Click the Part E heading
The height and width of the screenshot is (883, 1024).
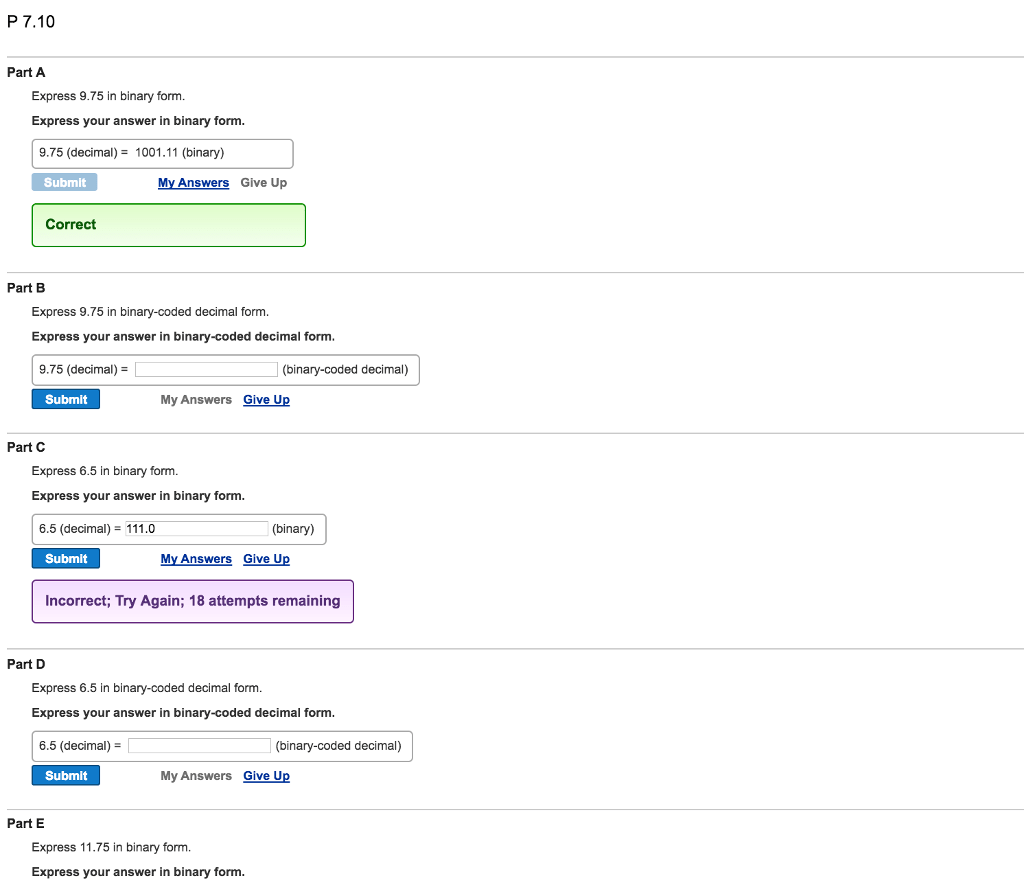26,824
